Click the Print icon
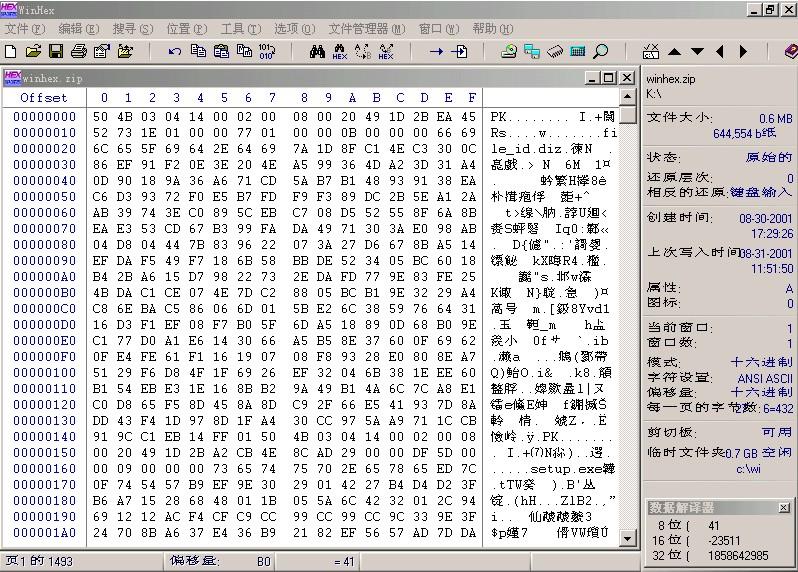This screenshot has width=798, height=572. (x=79, y=51)
